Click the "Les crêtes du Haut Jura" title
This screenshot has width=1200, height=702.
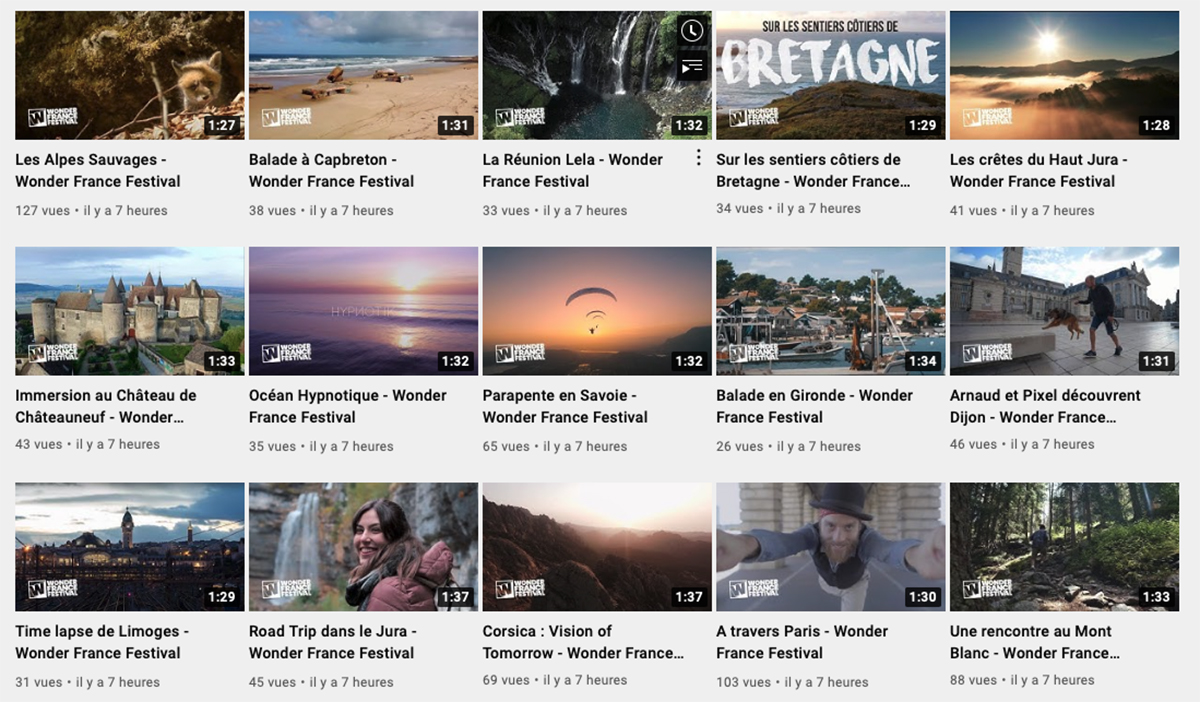(x=1039, y=170)
